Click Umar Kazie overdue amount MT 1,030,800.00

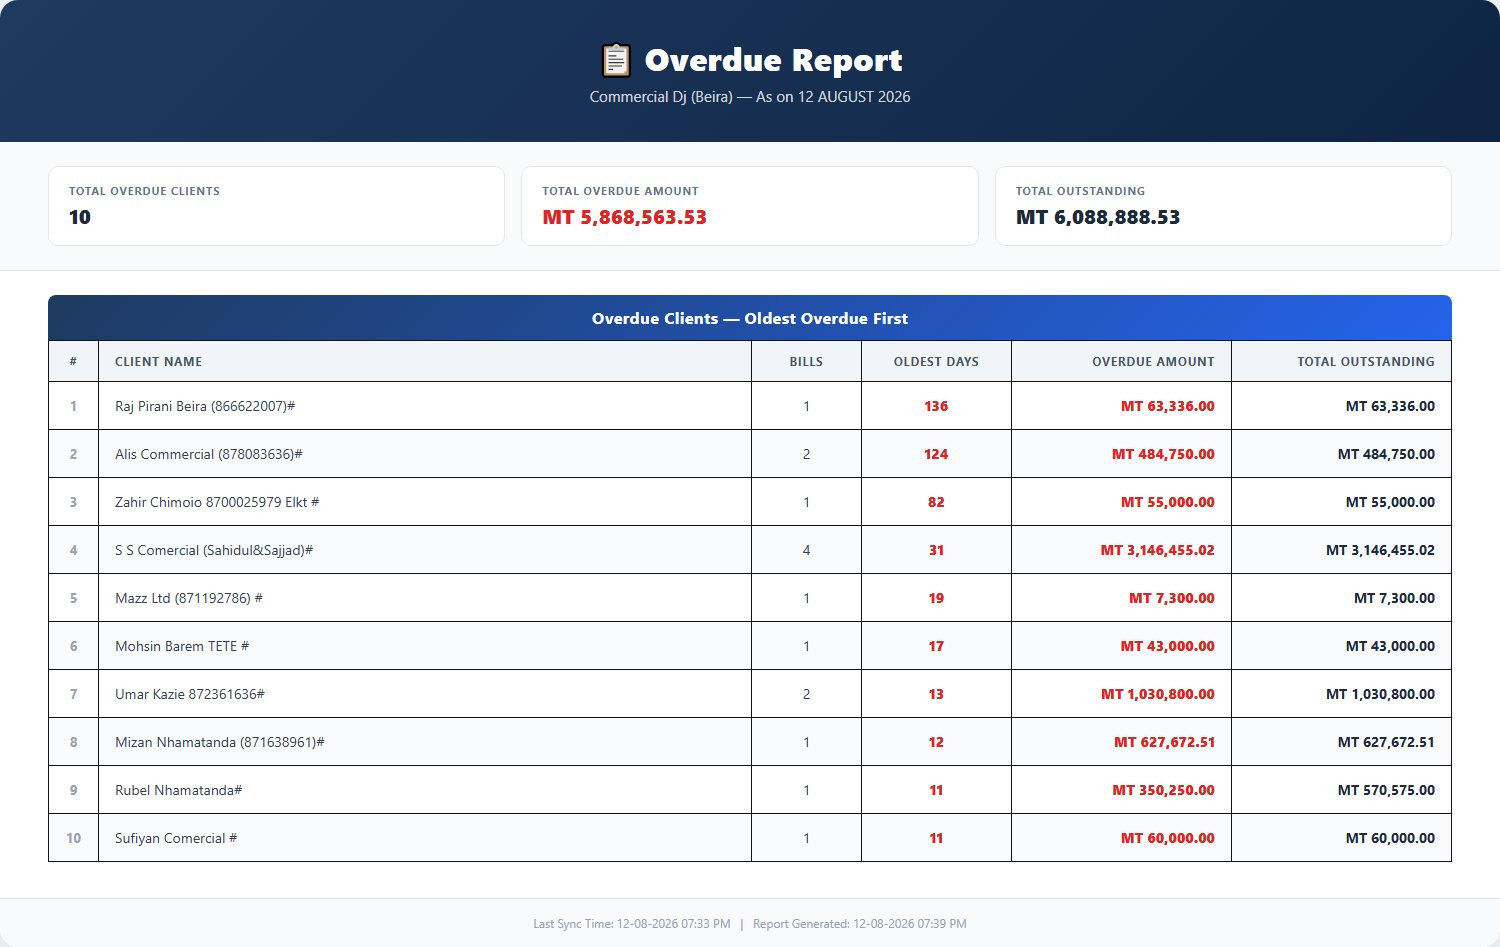[1158, 694]
